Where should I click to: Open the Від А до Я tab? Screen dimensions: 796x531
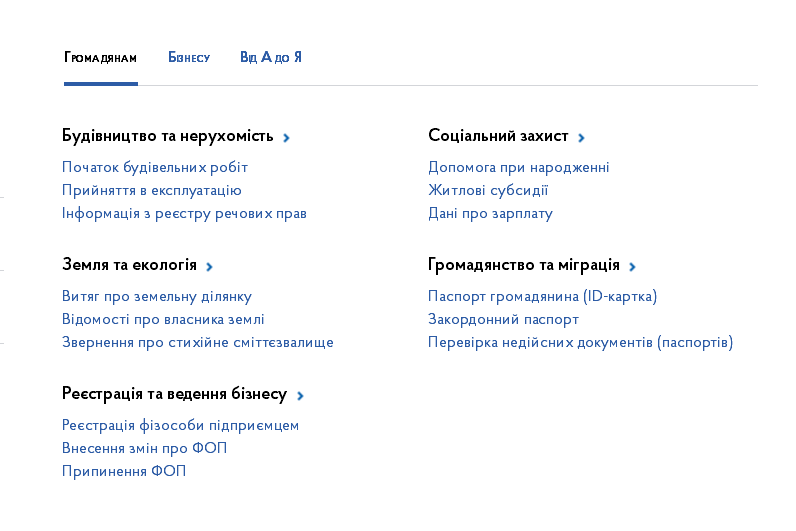[x=271, y=57]
